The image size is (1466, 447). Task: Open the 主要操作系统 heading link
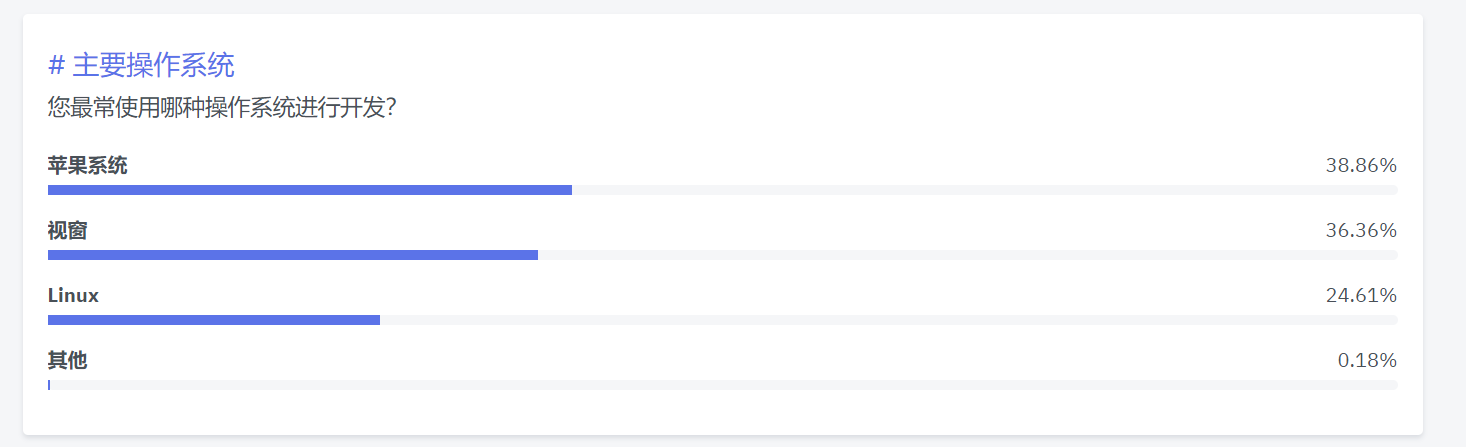point(141,66)
